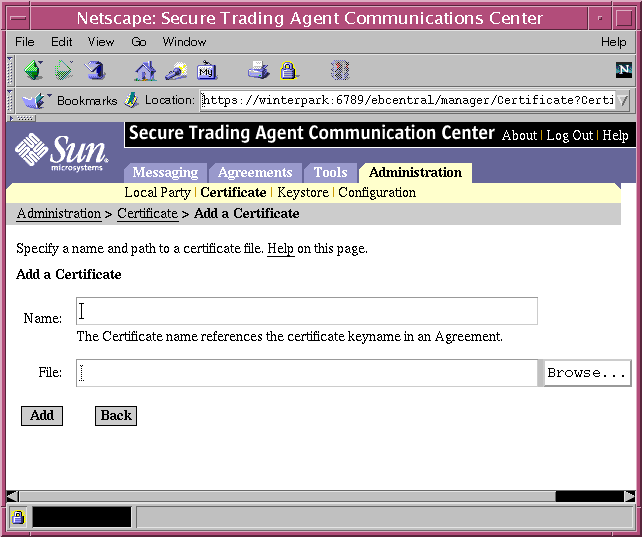
Task: Focus the certificate Name input field
Action: (x=307, y=311)
